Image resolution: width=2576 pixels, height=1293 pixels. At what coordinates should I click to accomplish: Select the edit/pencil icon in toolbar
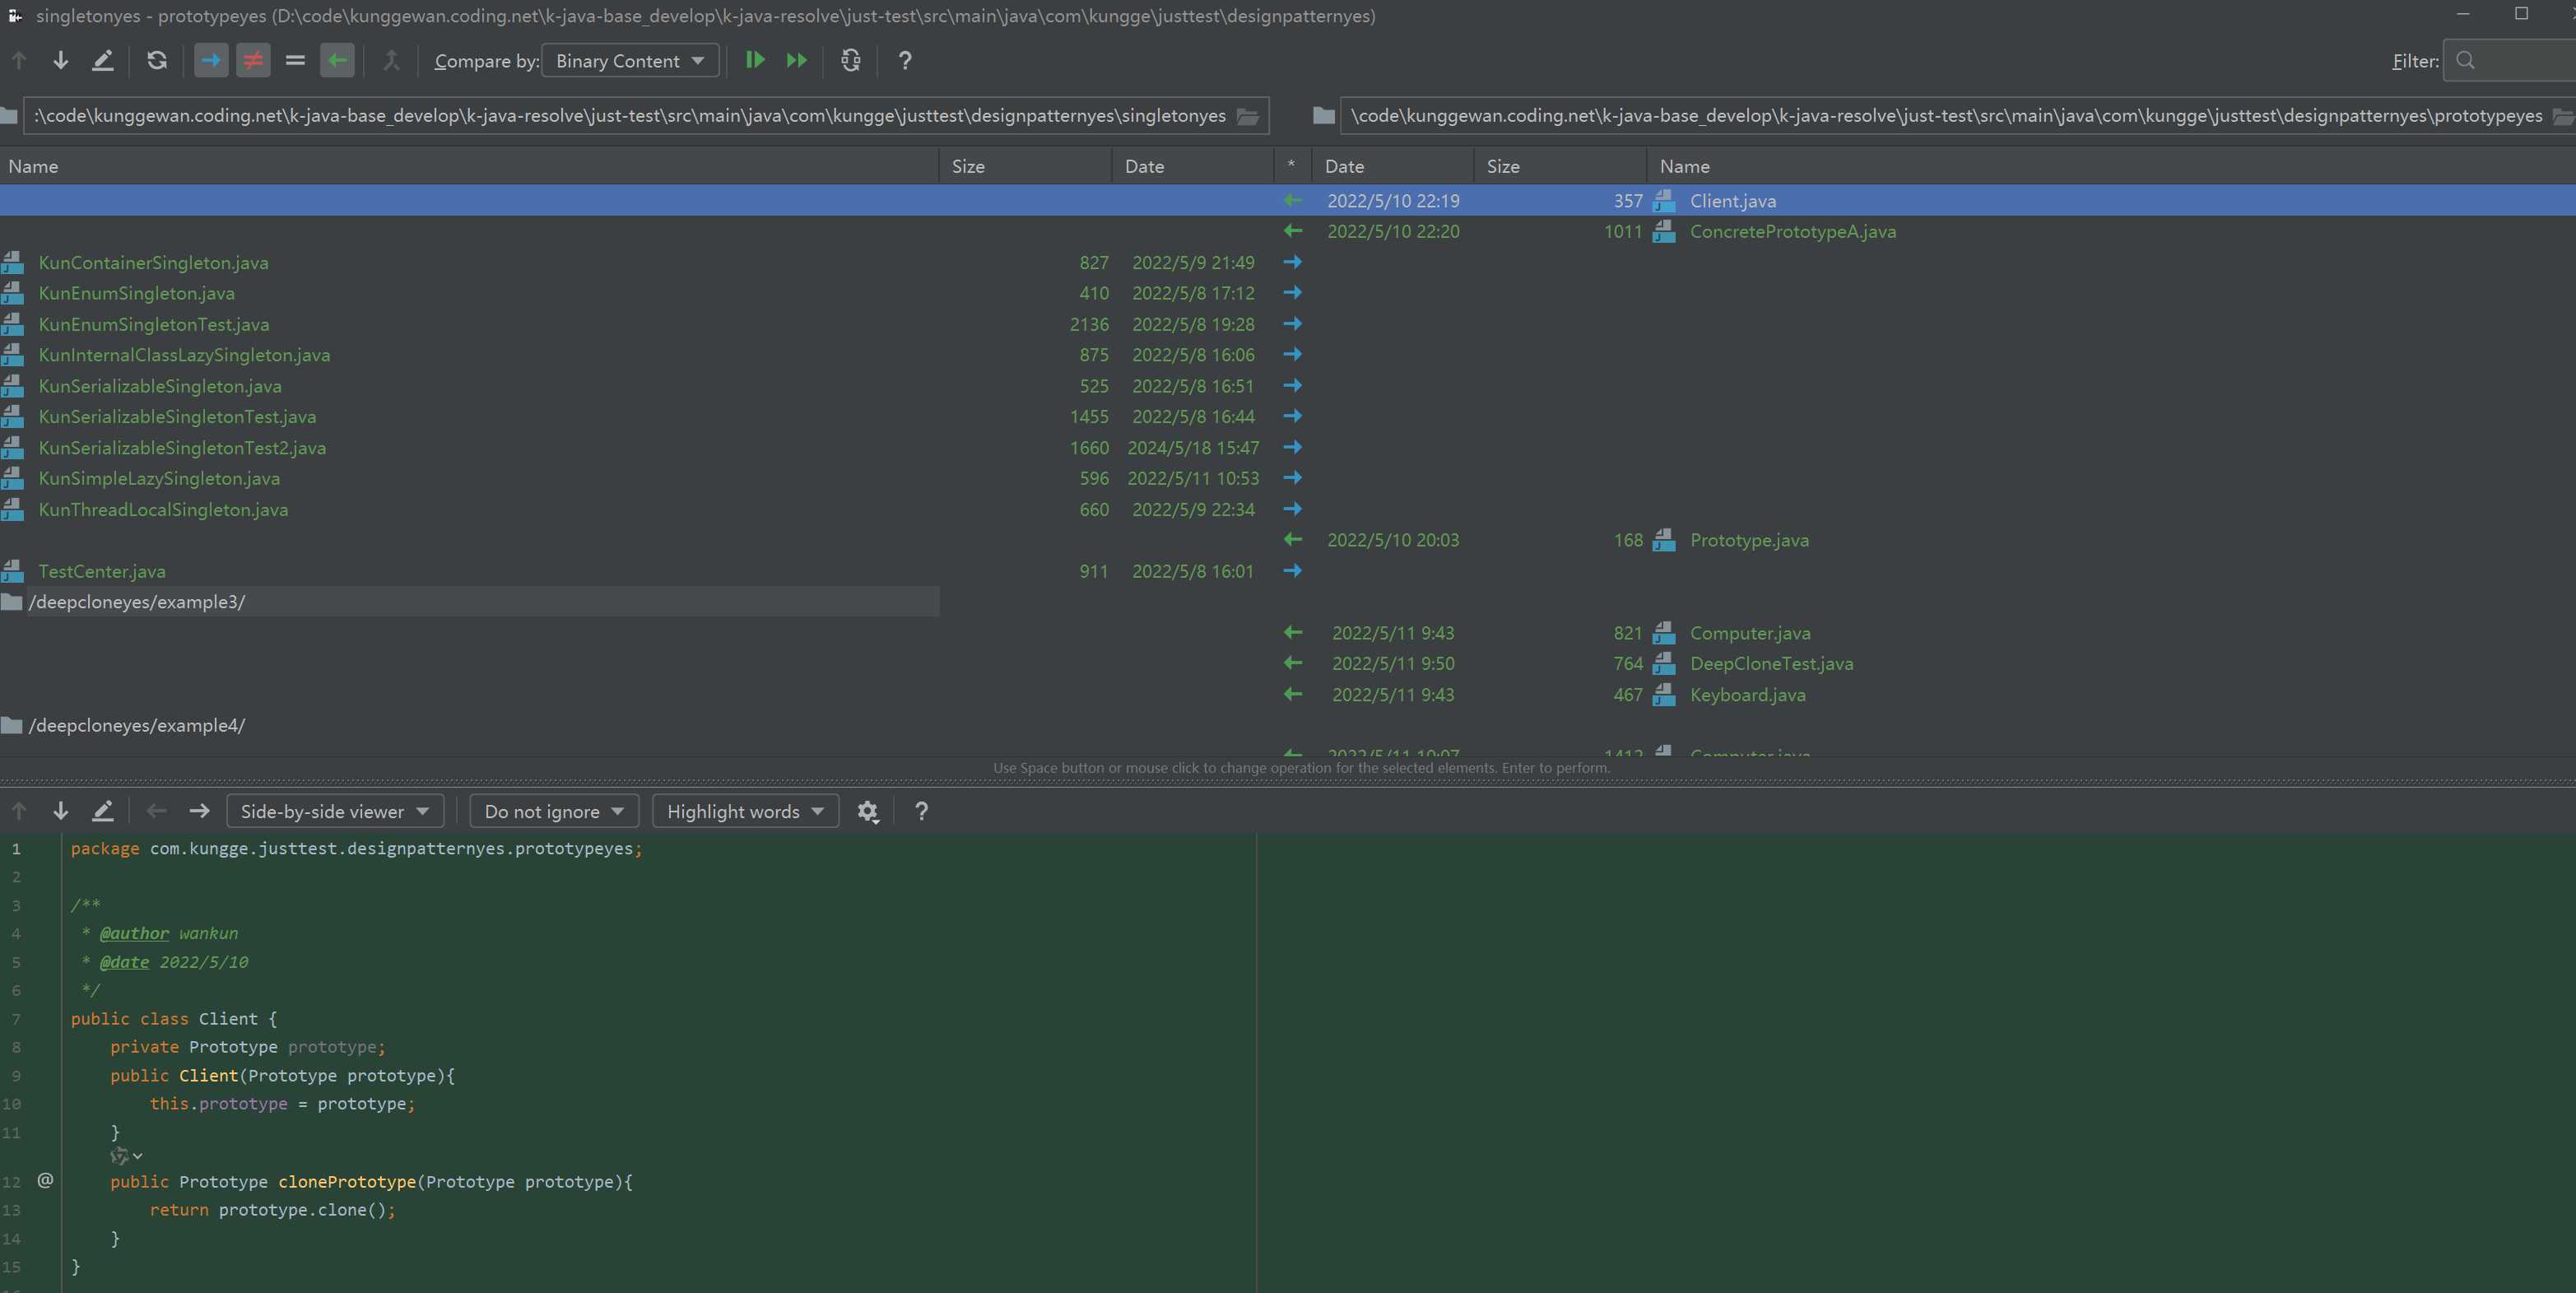pos(102,61)
